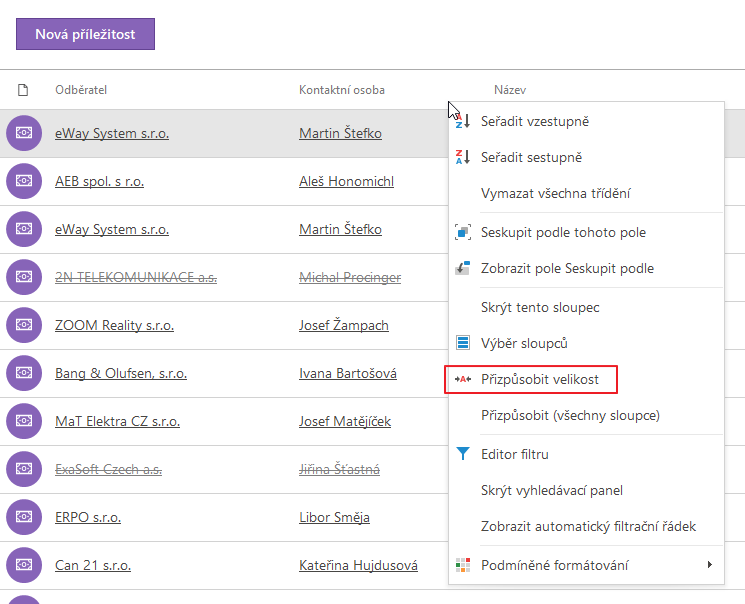Open the ZOOM Reality s.r.o. link
The height and width of the screenshot is (604, 745).
click(115, 326)
